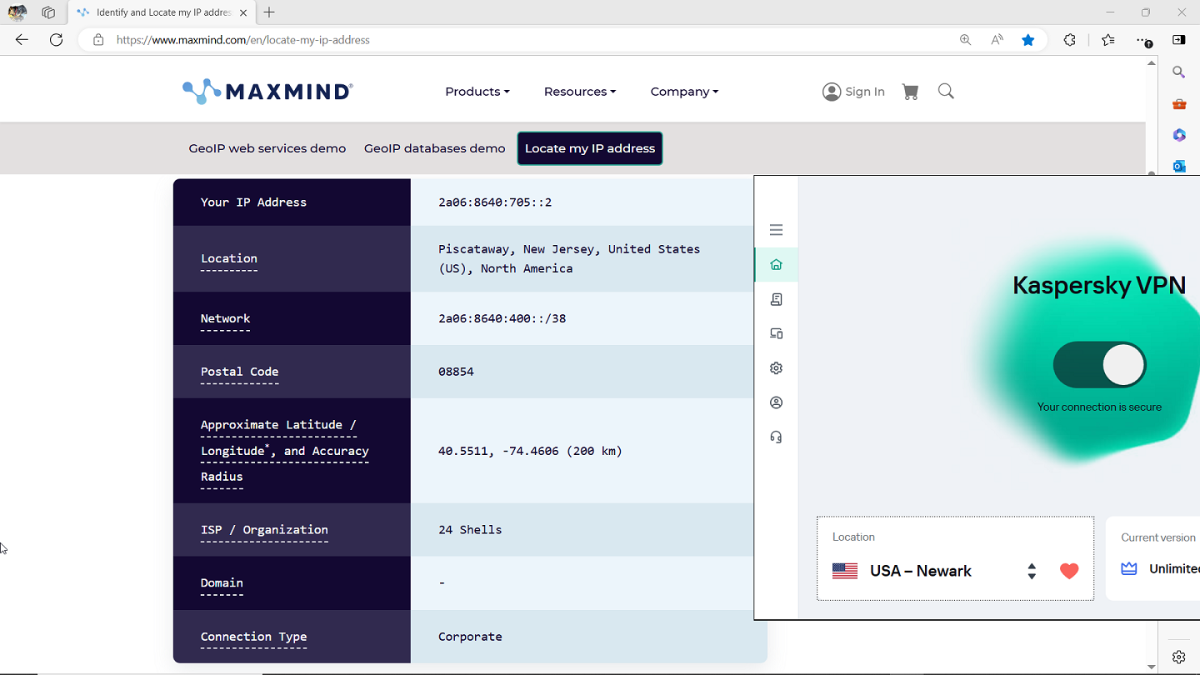Switch to GeoIP databases demo tab
The image size is (1200, 675).
point(434,149)
